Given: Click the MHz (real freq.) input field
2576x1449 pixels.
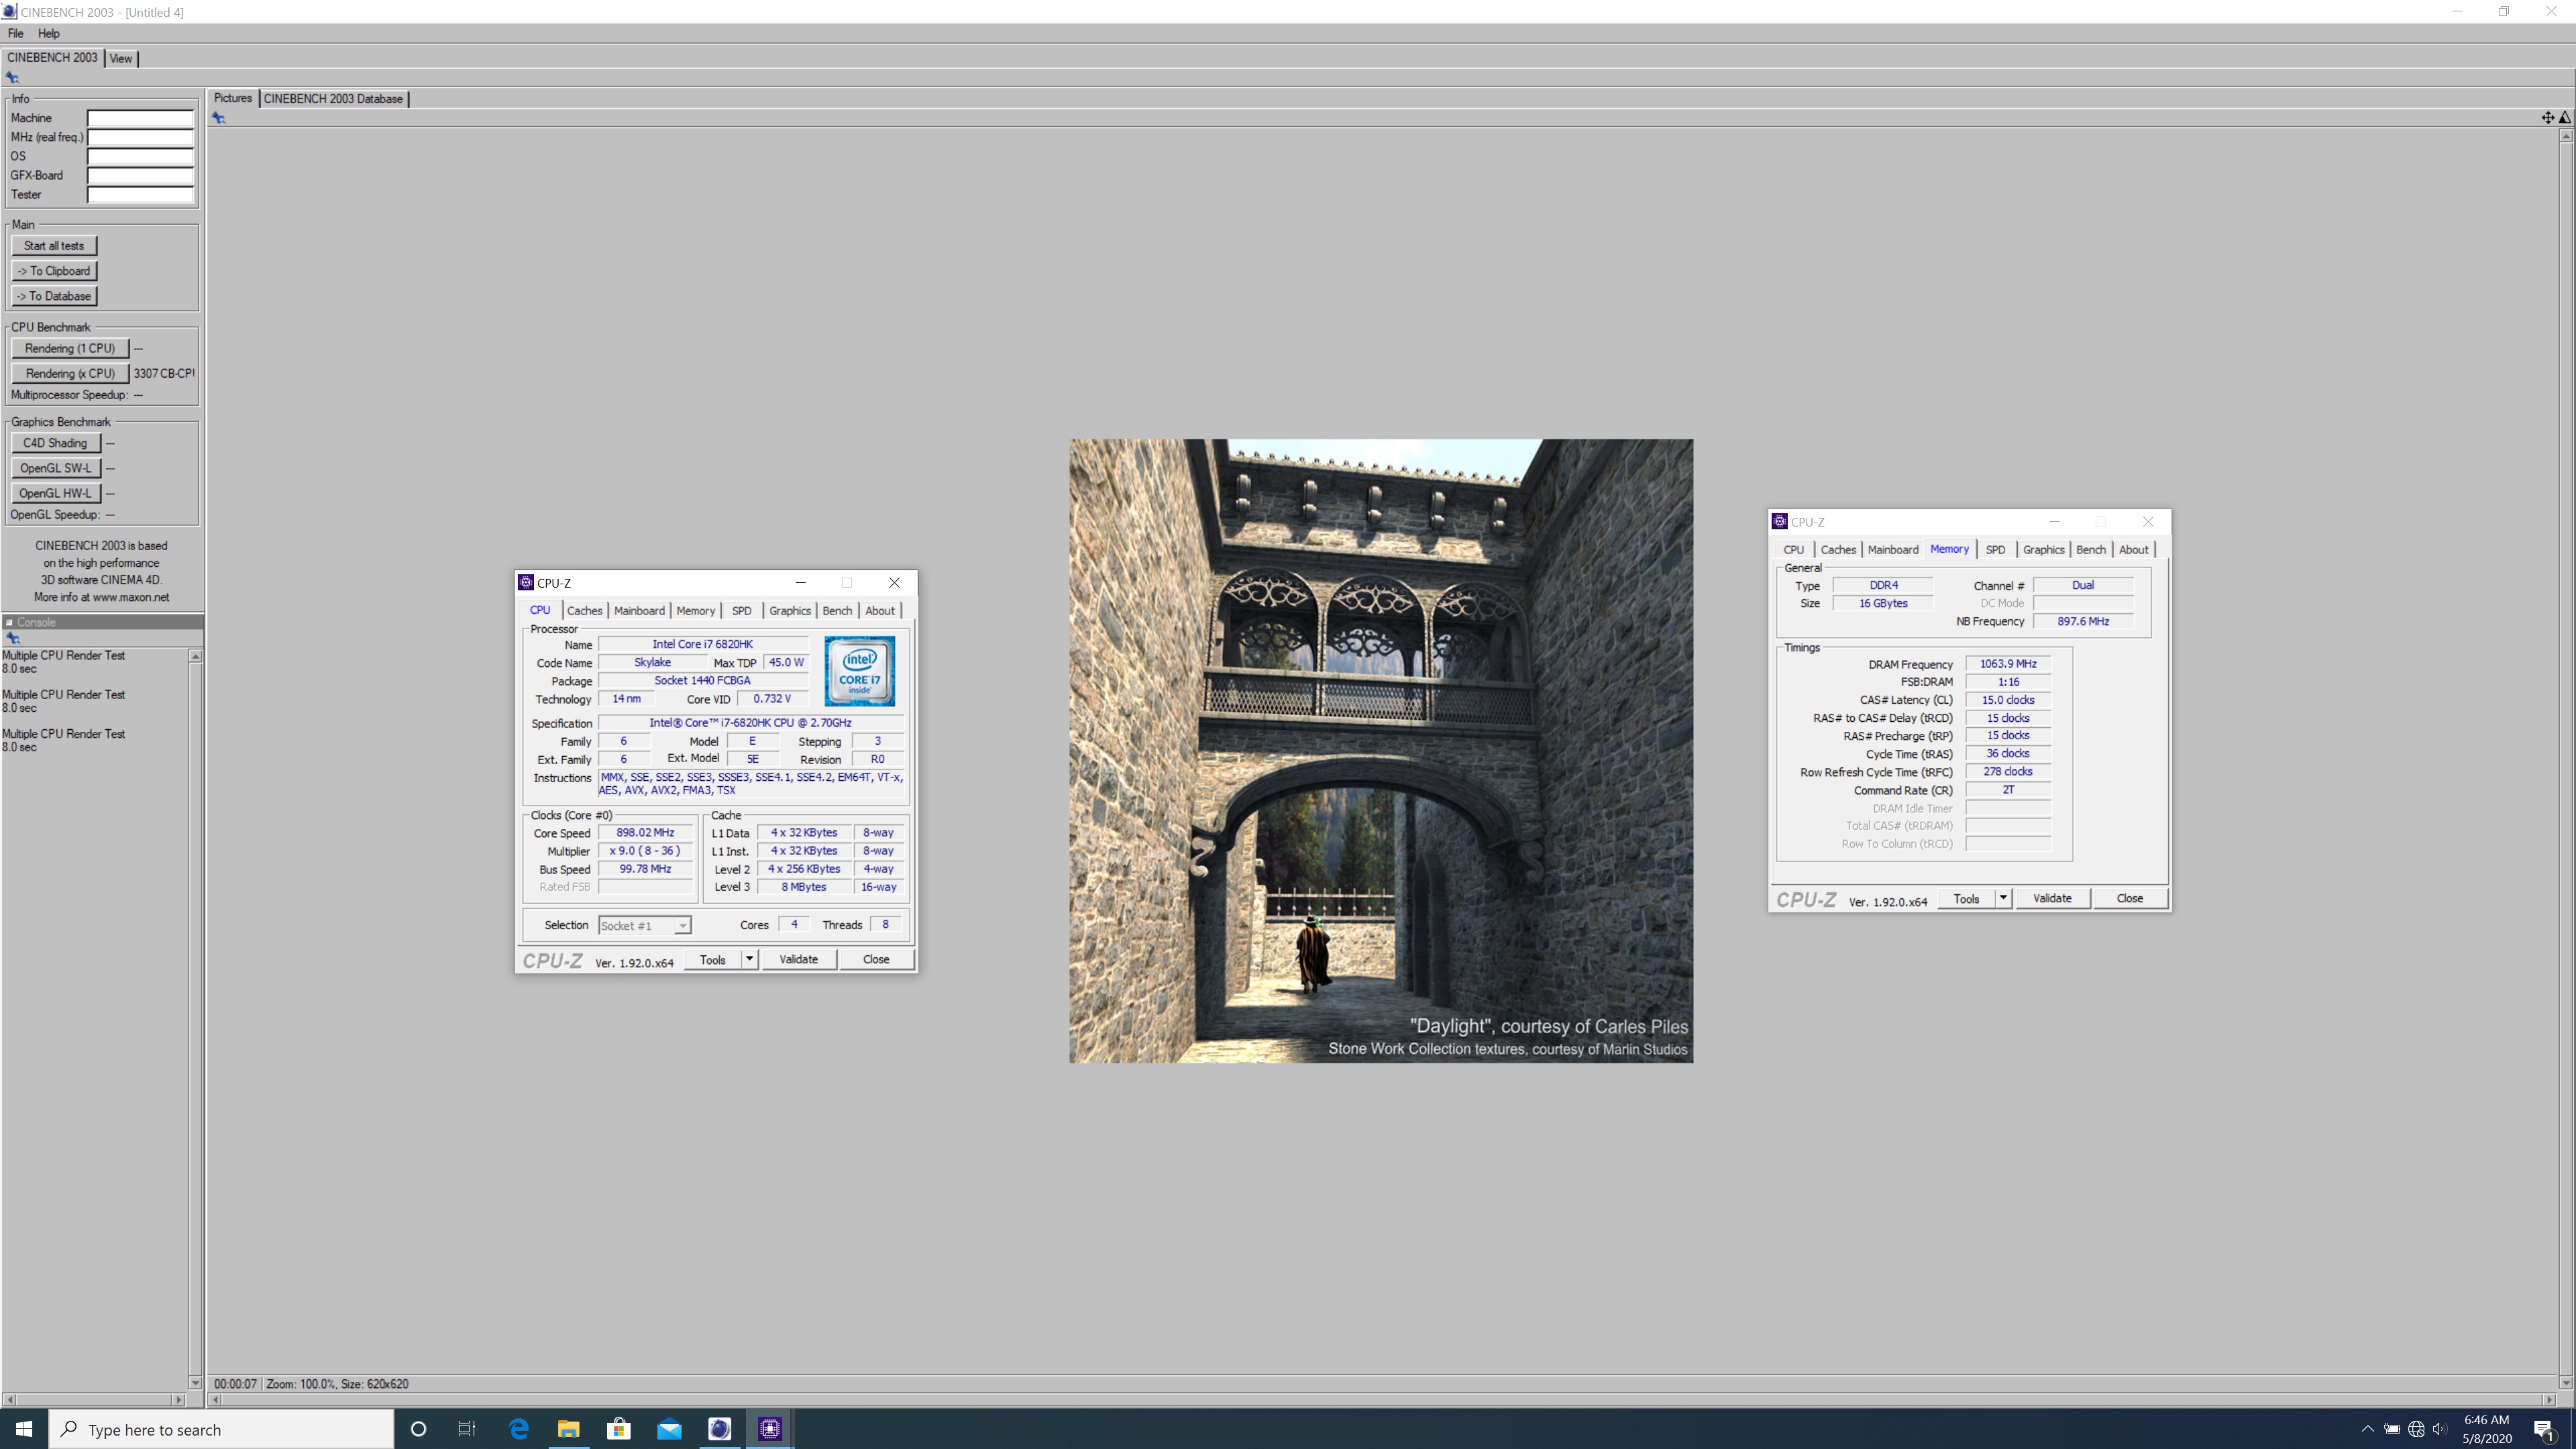Looking at the screenshot, I should (140, 137).
